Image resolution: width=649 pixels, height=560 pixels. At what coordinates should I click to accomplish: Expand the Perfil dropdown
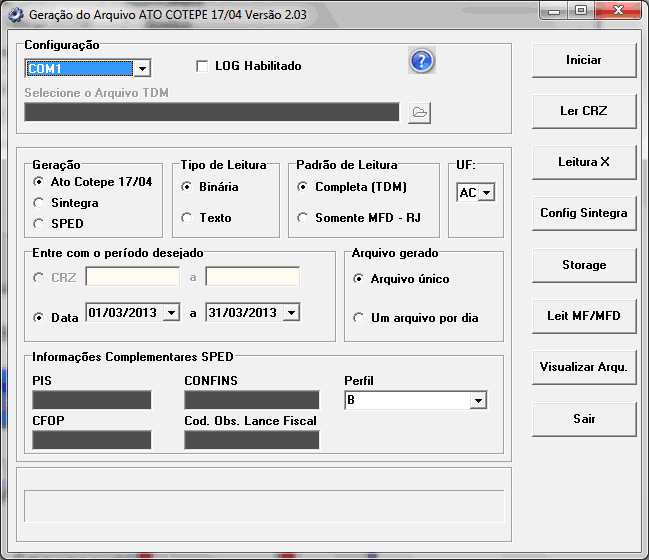pyautogui.click(x=478, y=400)
